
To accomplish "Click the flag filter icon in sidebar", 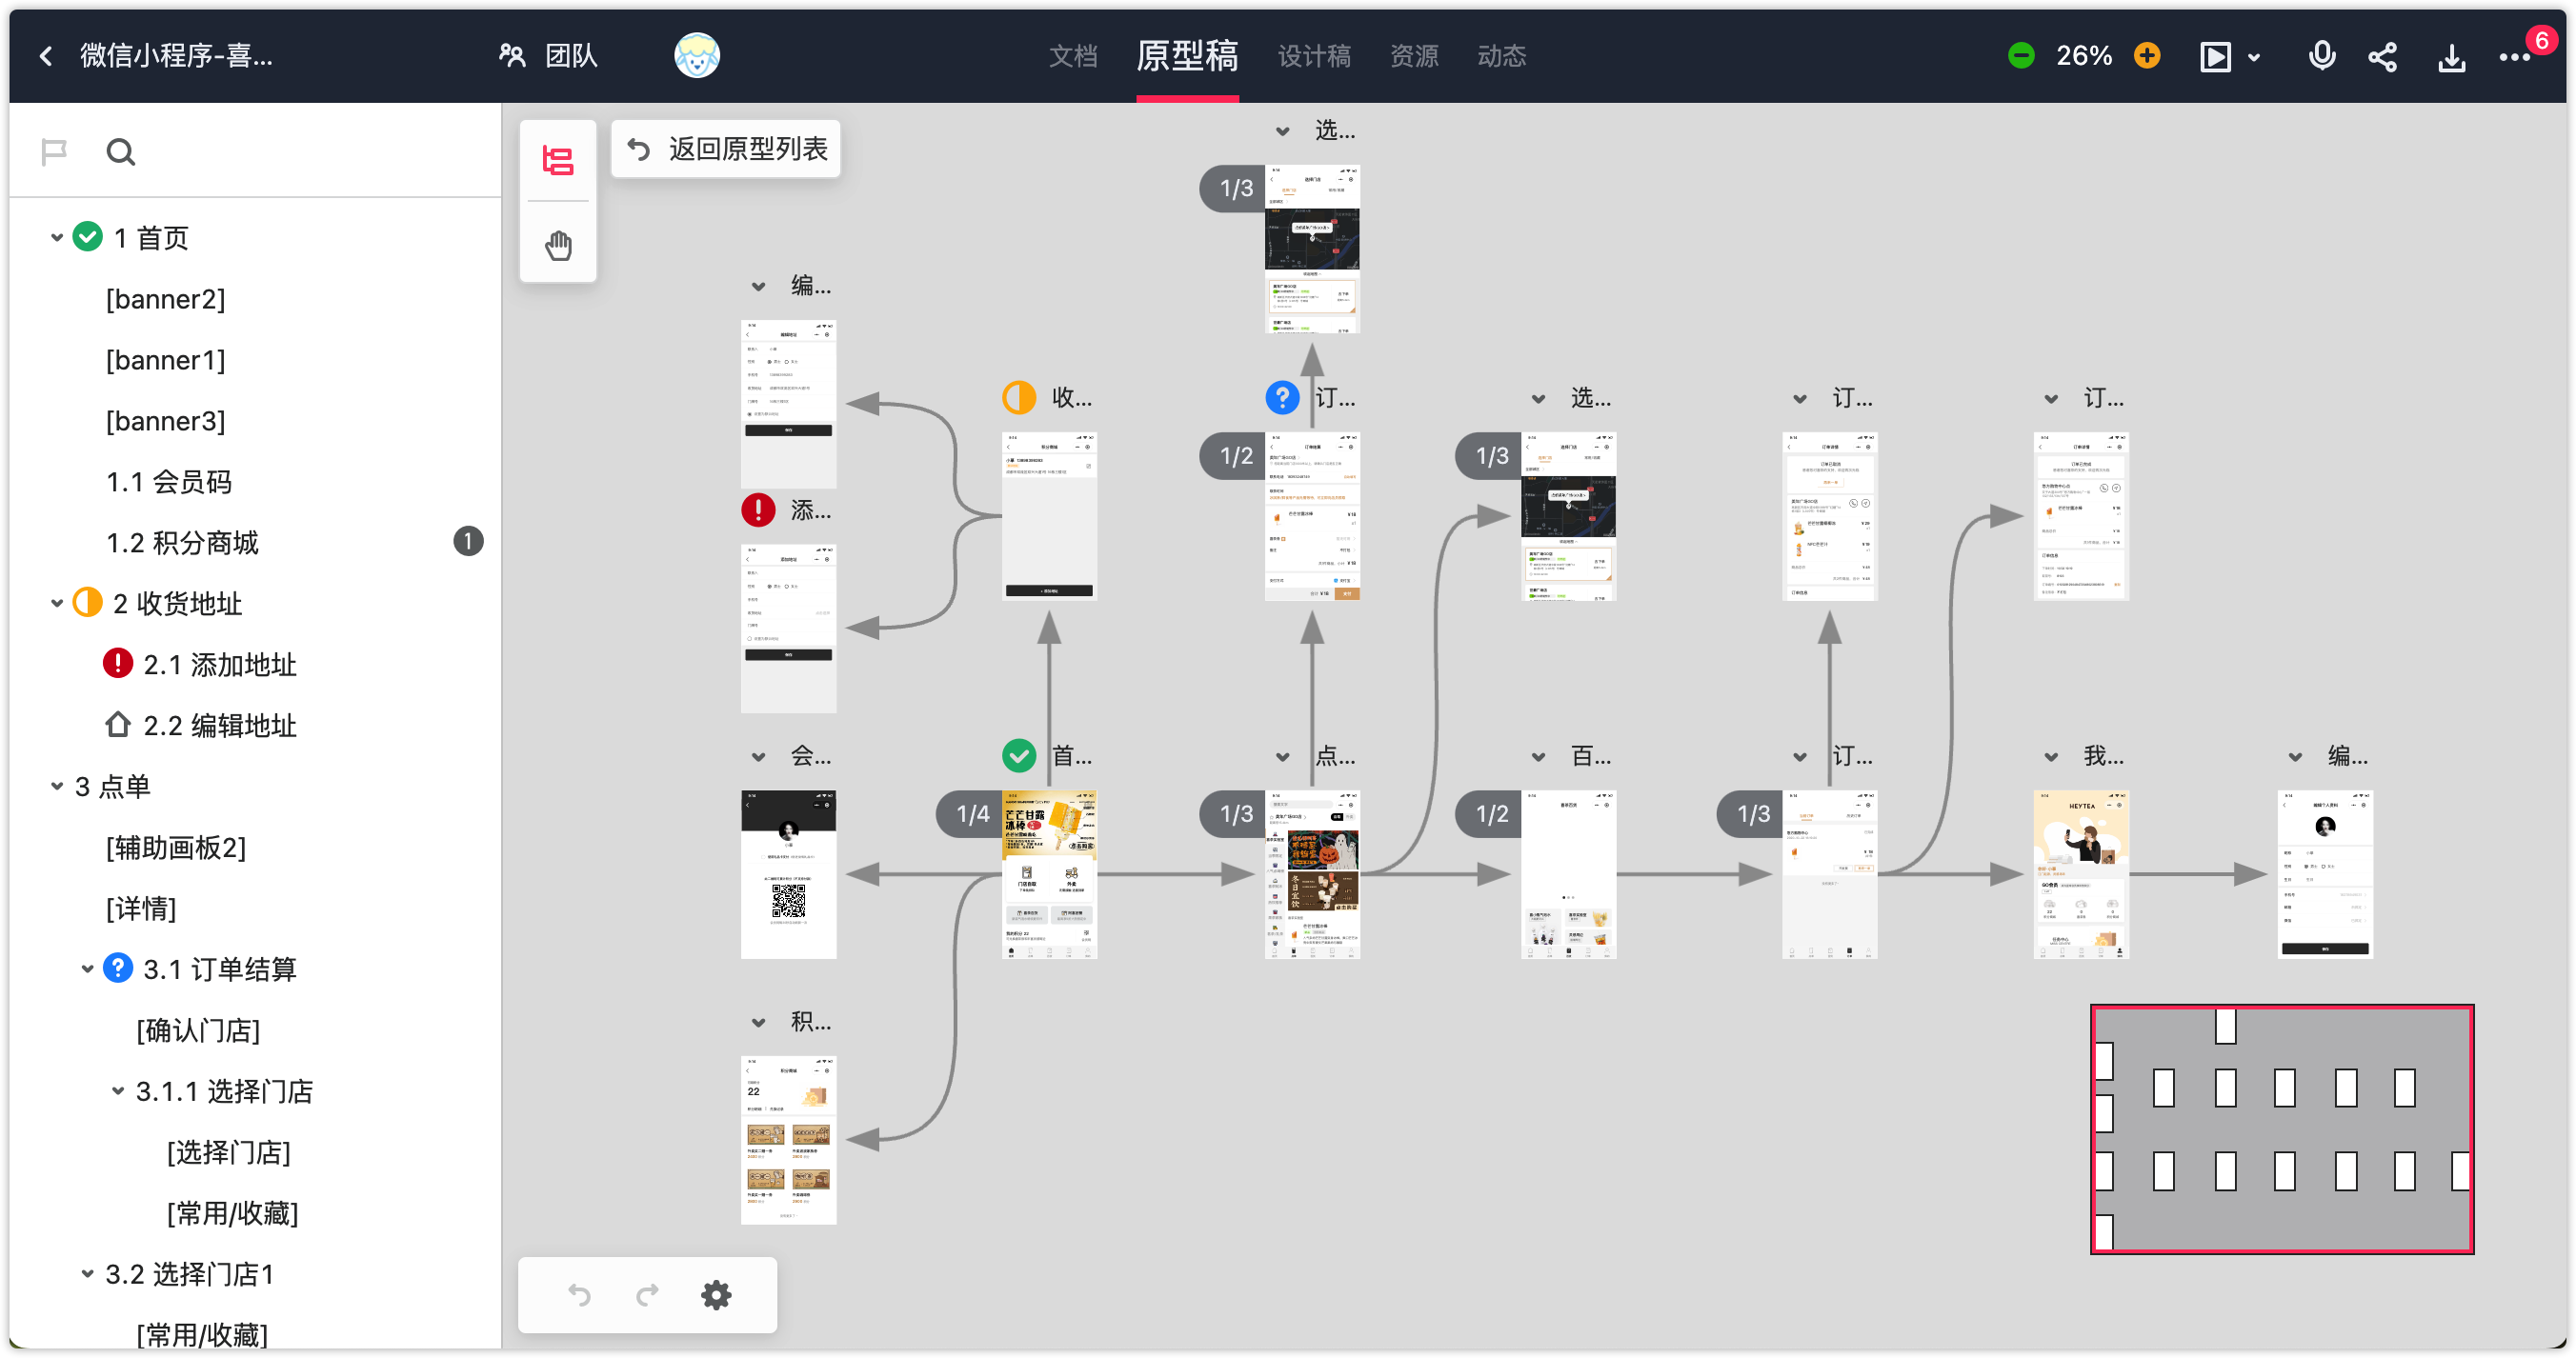I will click(54, 152).
